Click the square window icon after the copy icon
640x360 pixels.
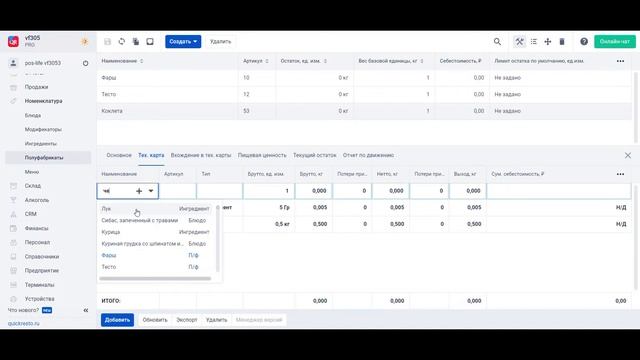[x=150, y=42]
